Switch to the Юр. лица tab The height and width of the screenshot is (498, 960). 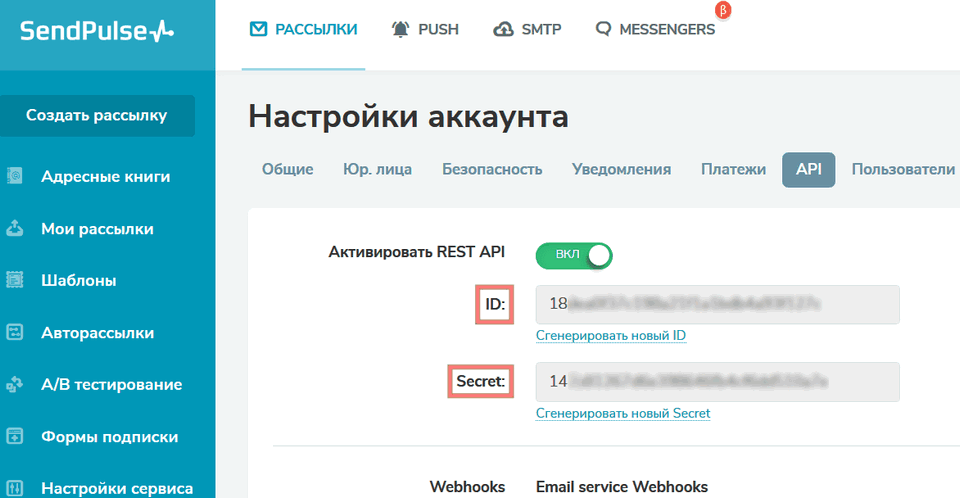[377, 169]
